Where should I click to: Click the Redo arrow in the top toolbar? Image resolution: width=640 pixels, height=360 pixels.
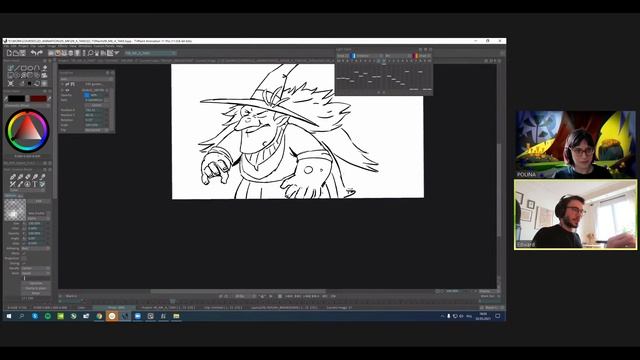(x=40, y=53)
